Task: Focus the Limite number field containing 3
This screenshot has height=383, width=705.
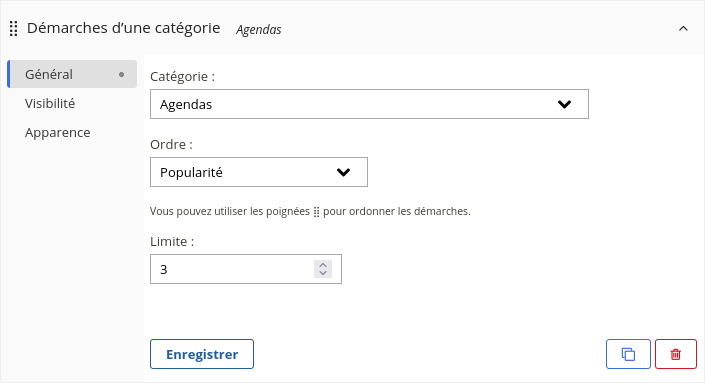Action: [245, 269]
